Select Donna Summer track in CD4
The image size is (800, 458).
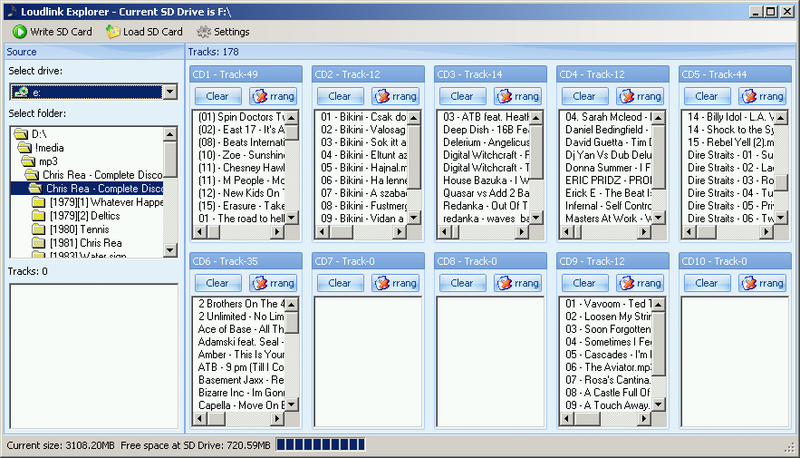coord(607,168)
